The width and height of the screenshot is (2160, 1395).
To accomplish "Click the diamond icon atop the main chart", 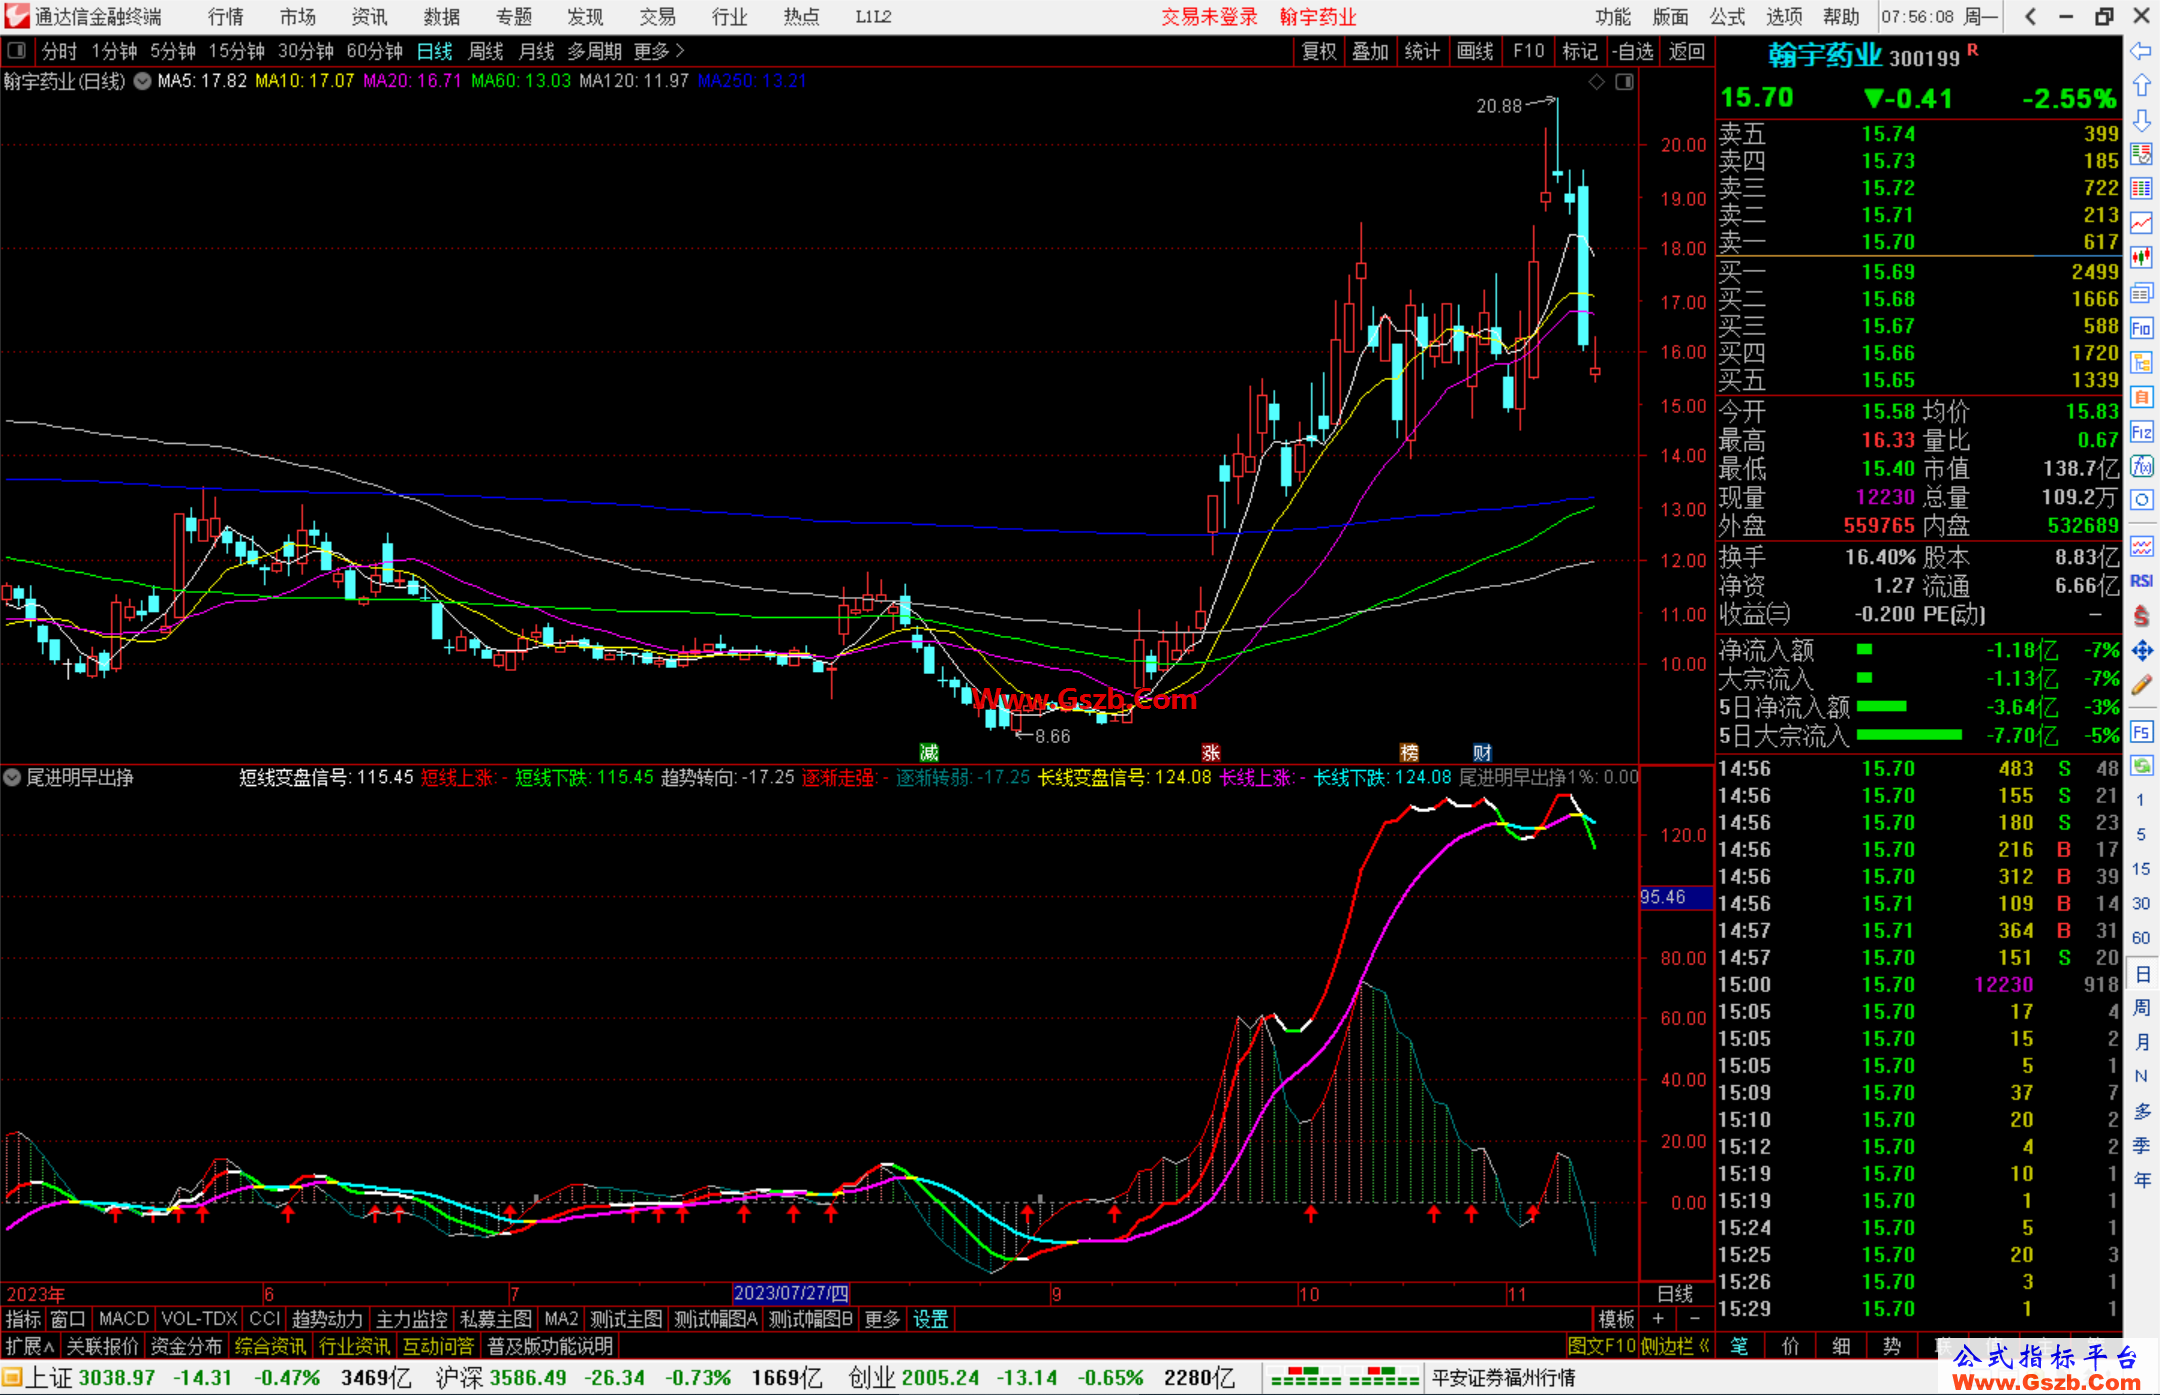I will 1596,82.
